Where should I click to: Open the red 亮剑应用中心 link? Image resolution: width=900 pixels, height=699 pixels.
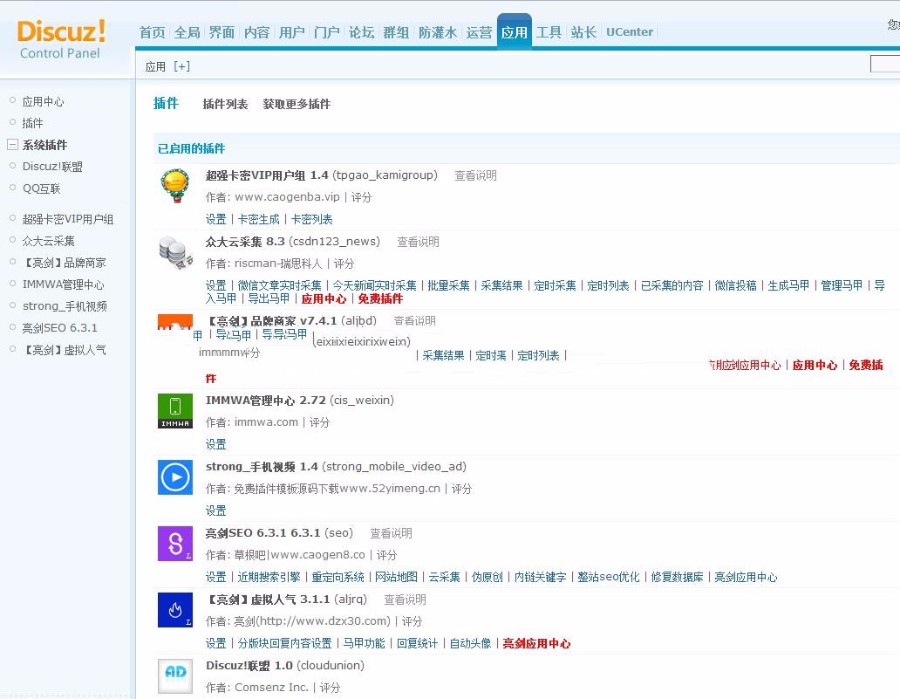(534, 644)
